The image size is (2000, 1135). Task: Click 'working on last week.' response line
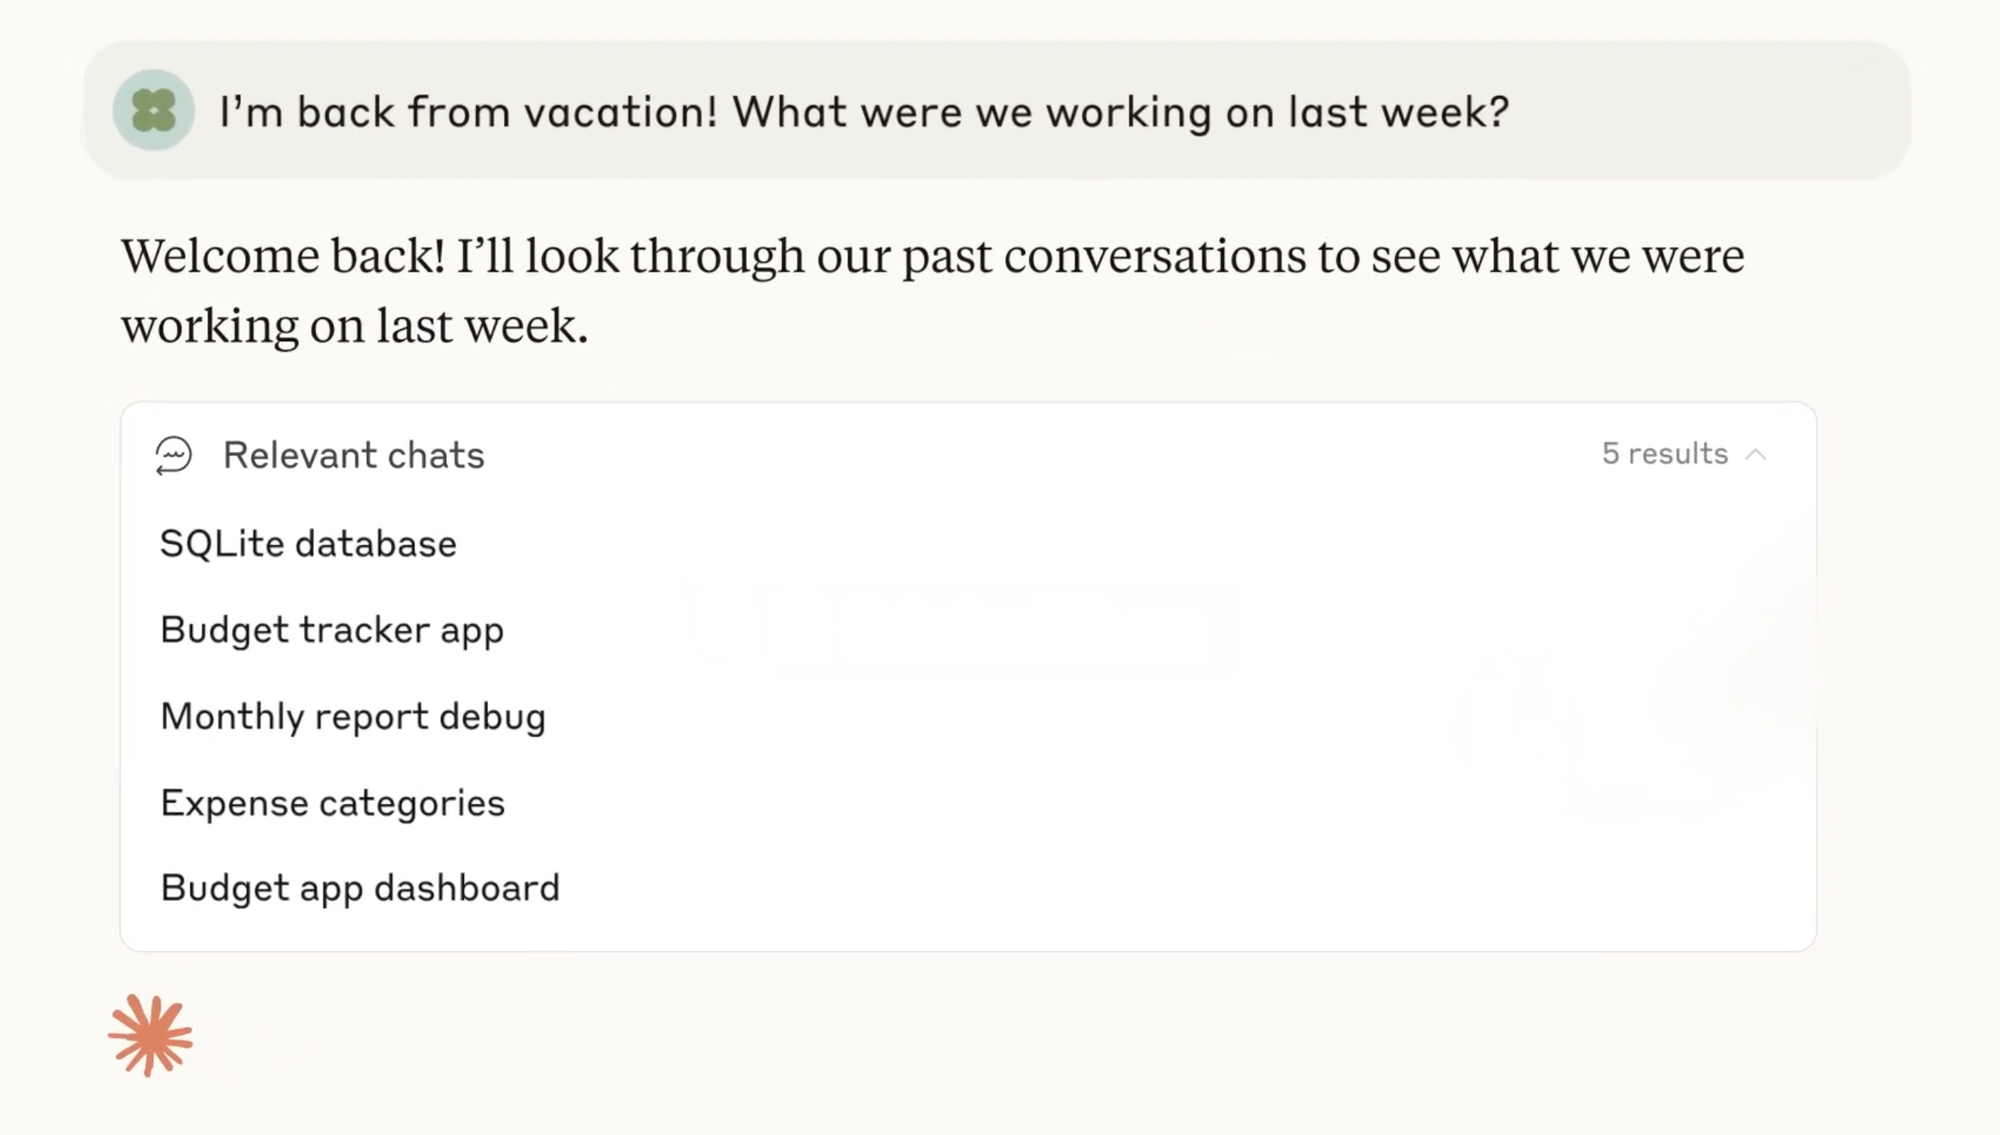pyautogui.click(x=354, y=326)
